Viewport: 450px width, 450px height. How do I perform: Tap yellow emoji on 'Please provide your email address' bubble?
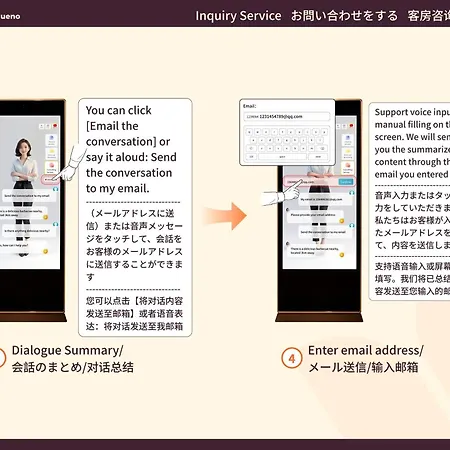[341, 221]
